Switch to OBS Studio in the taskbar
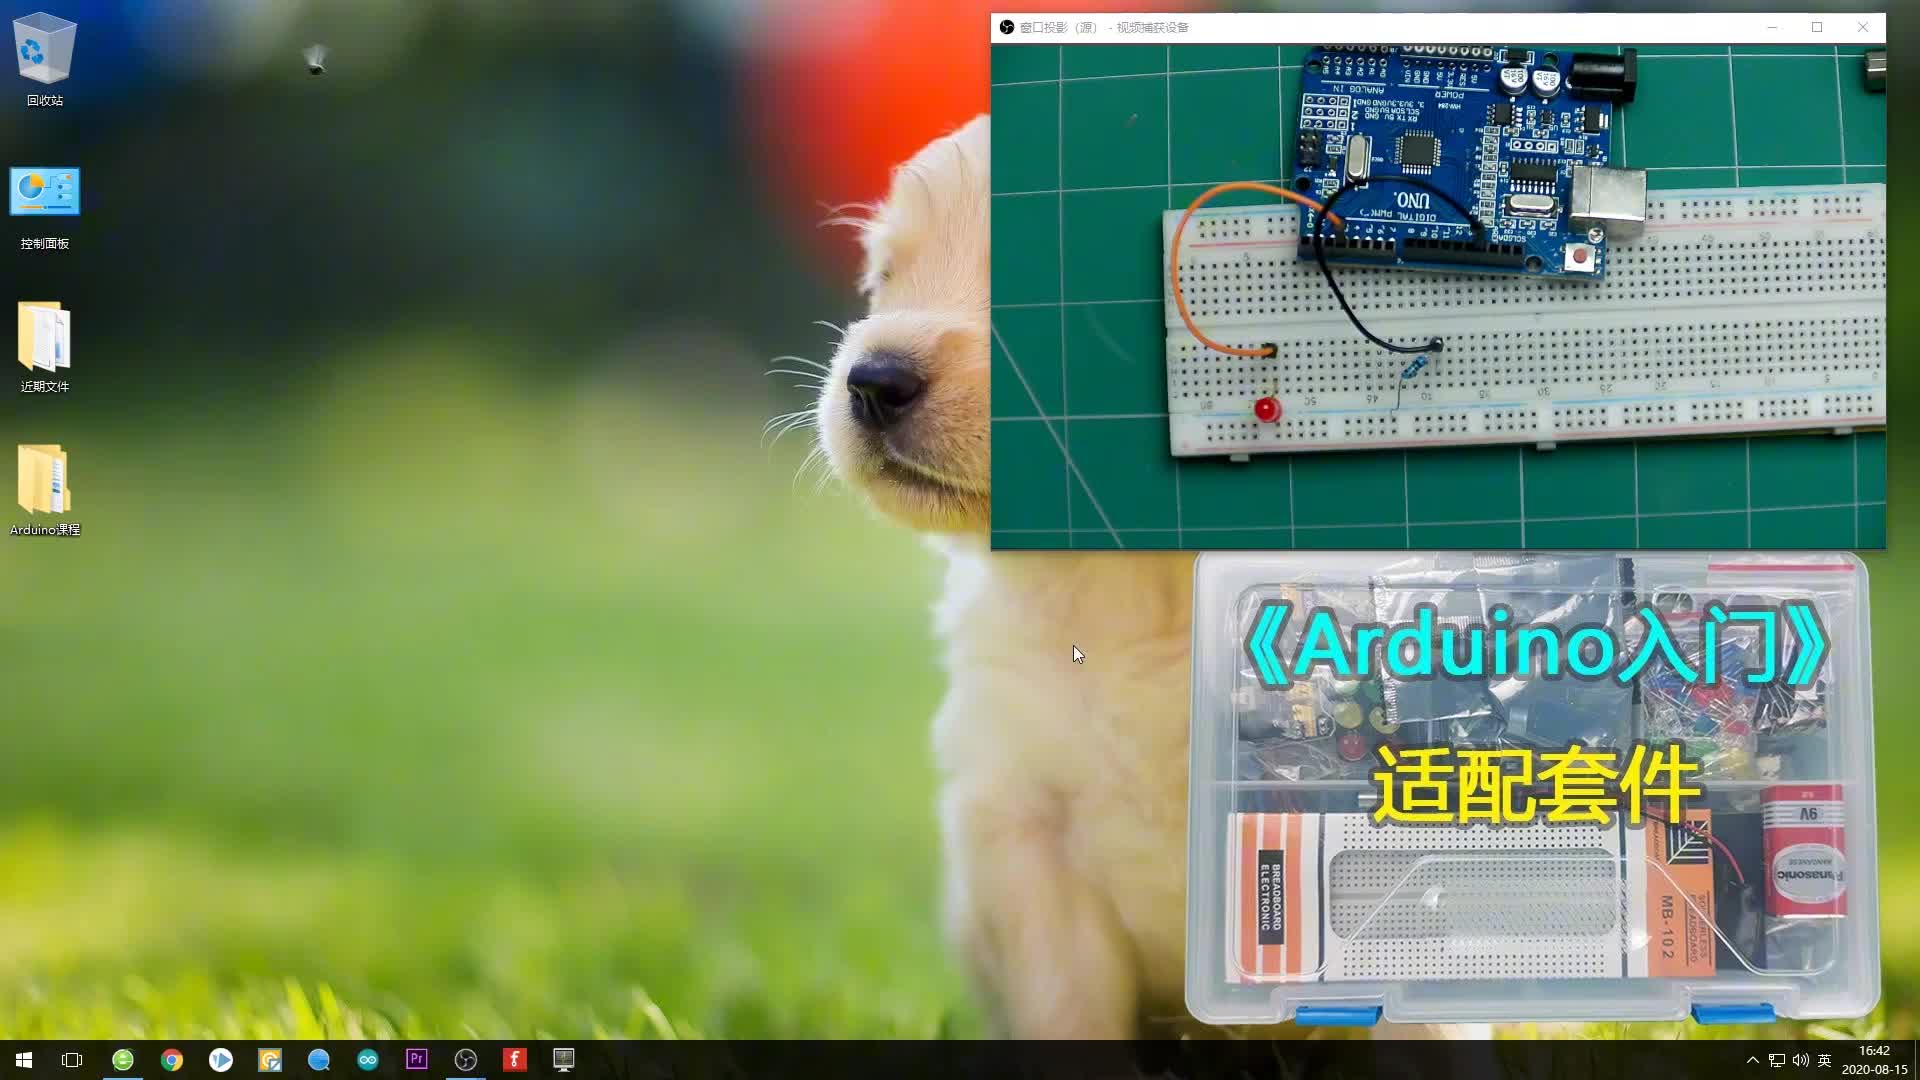 click(466, 1060)
